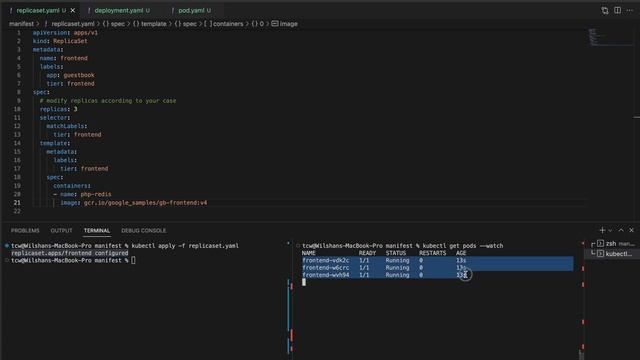This screenshot has width=640, height=360.
Task: Open the pod.yaml editor tab
Action: (x=191, y=10)
